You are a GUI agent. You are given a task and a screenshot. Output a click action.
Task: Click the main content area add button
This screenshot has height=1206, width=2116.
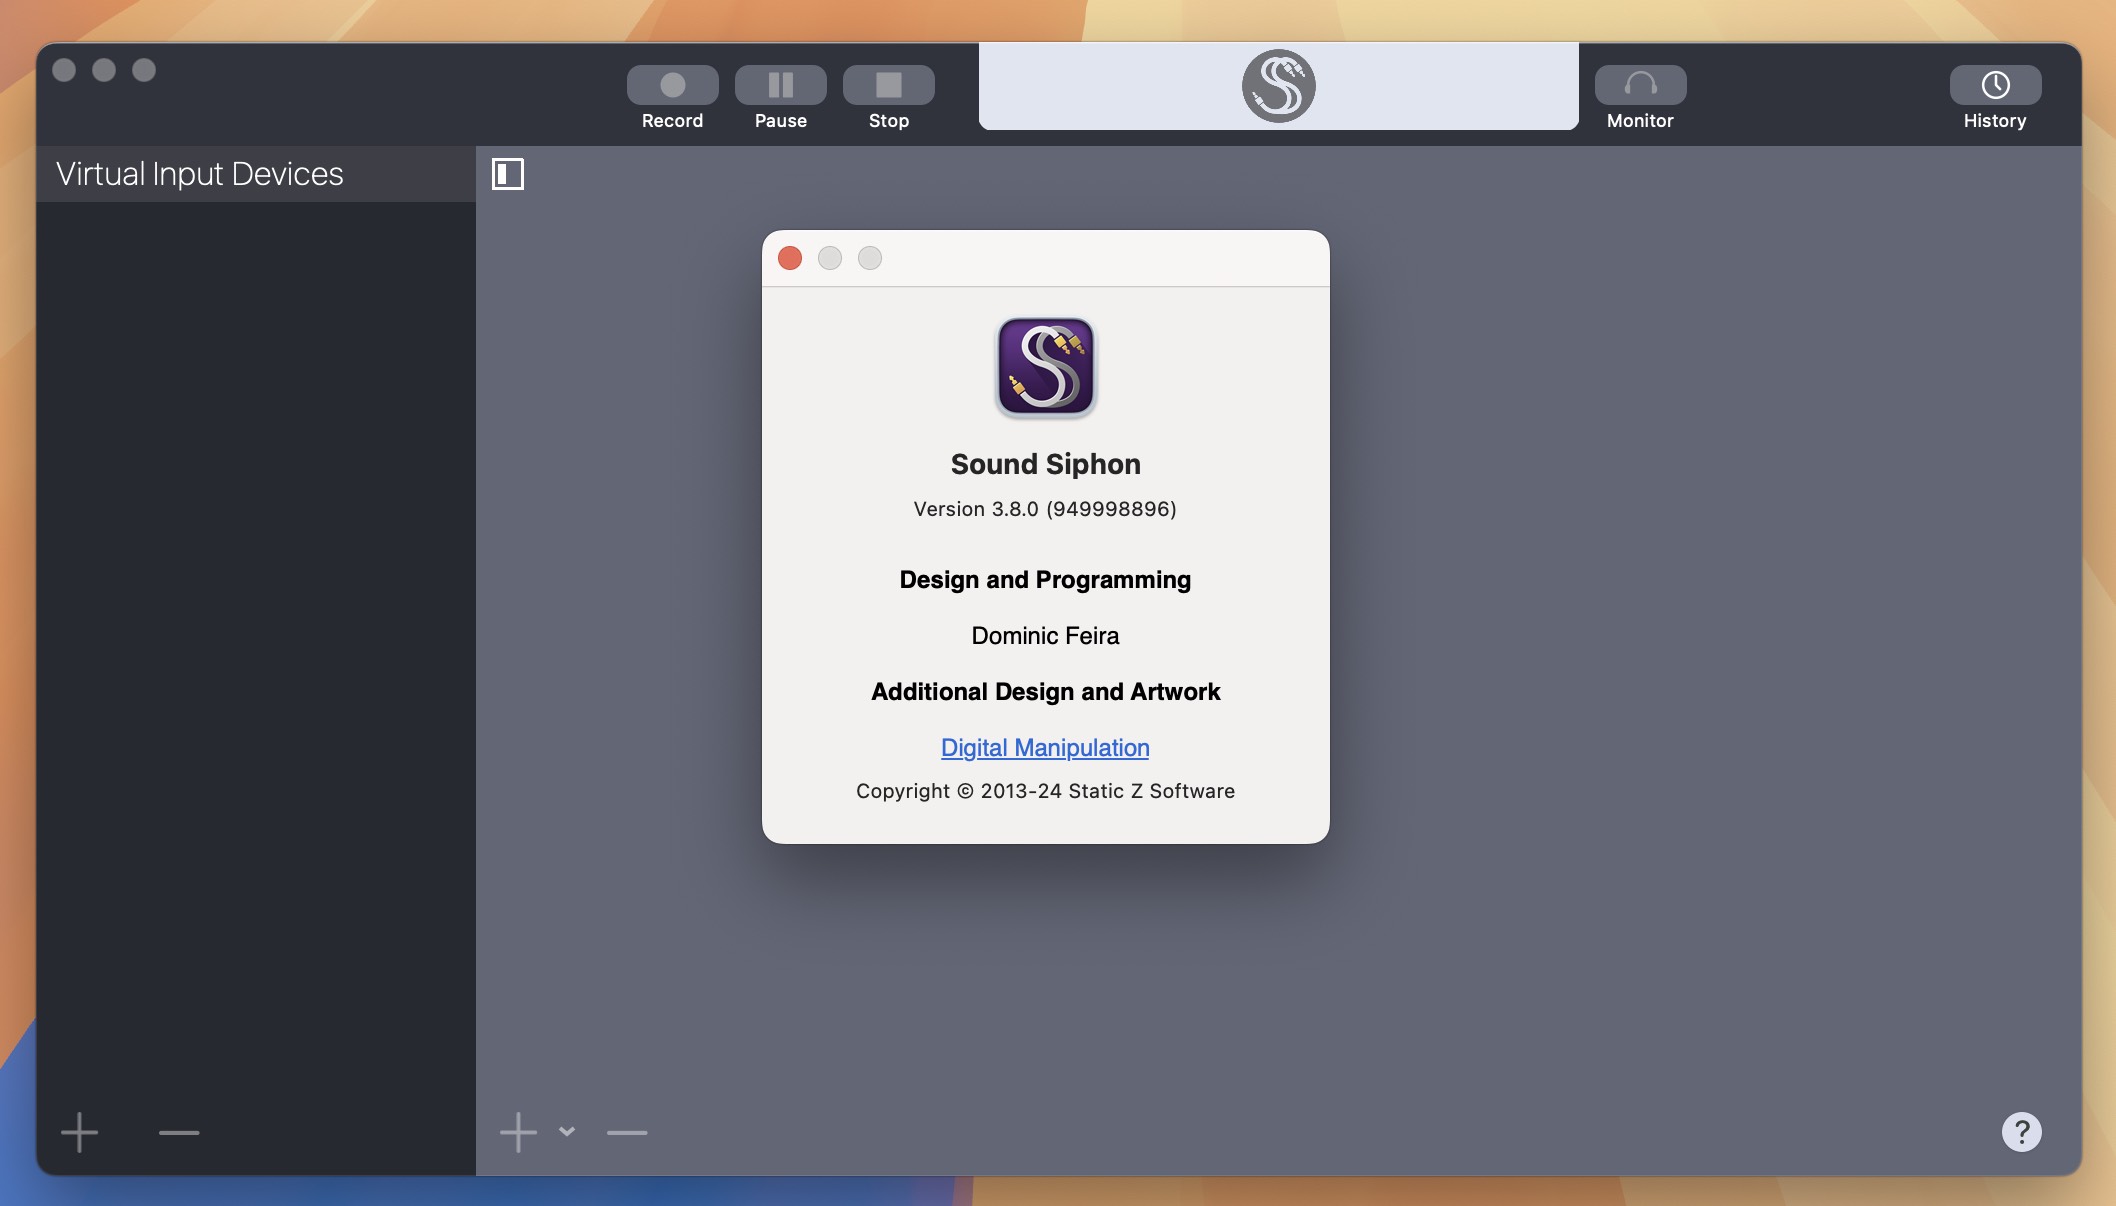click(519, 1130)
